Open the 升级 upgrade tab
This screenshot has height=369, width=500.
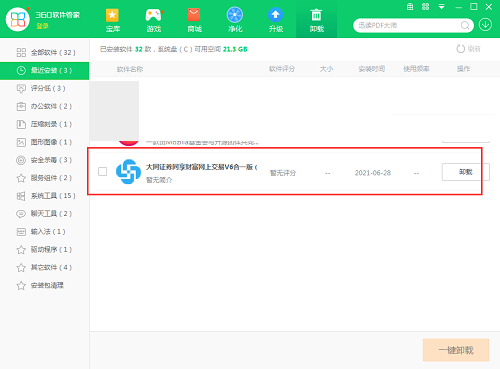click(x=276, y=20)
